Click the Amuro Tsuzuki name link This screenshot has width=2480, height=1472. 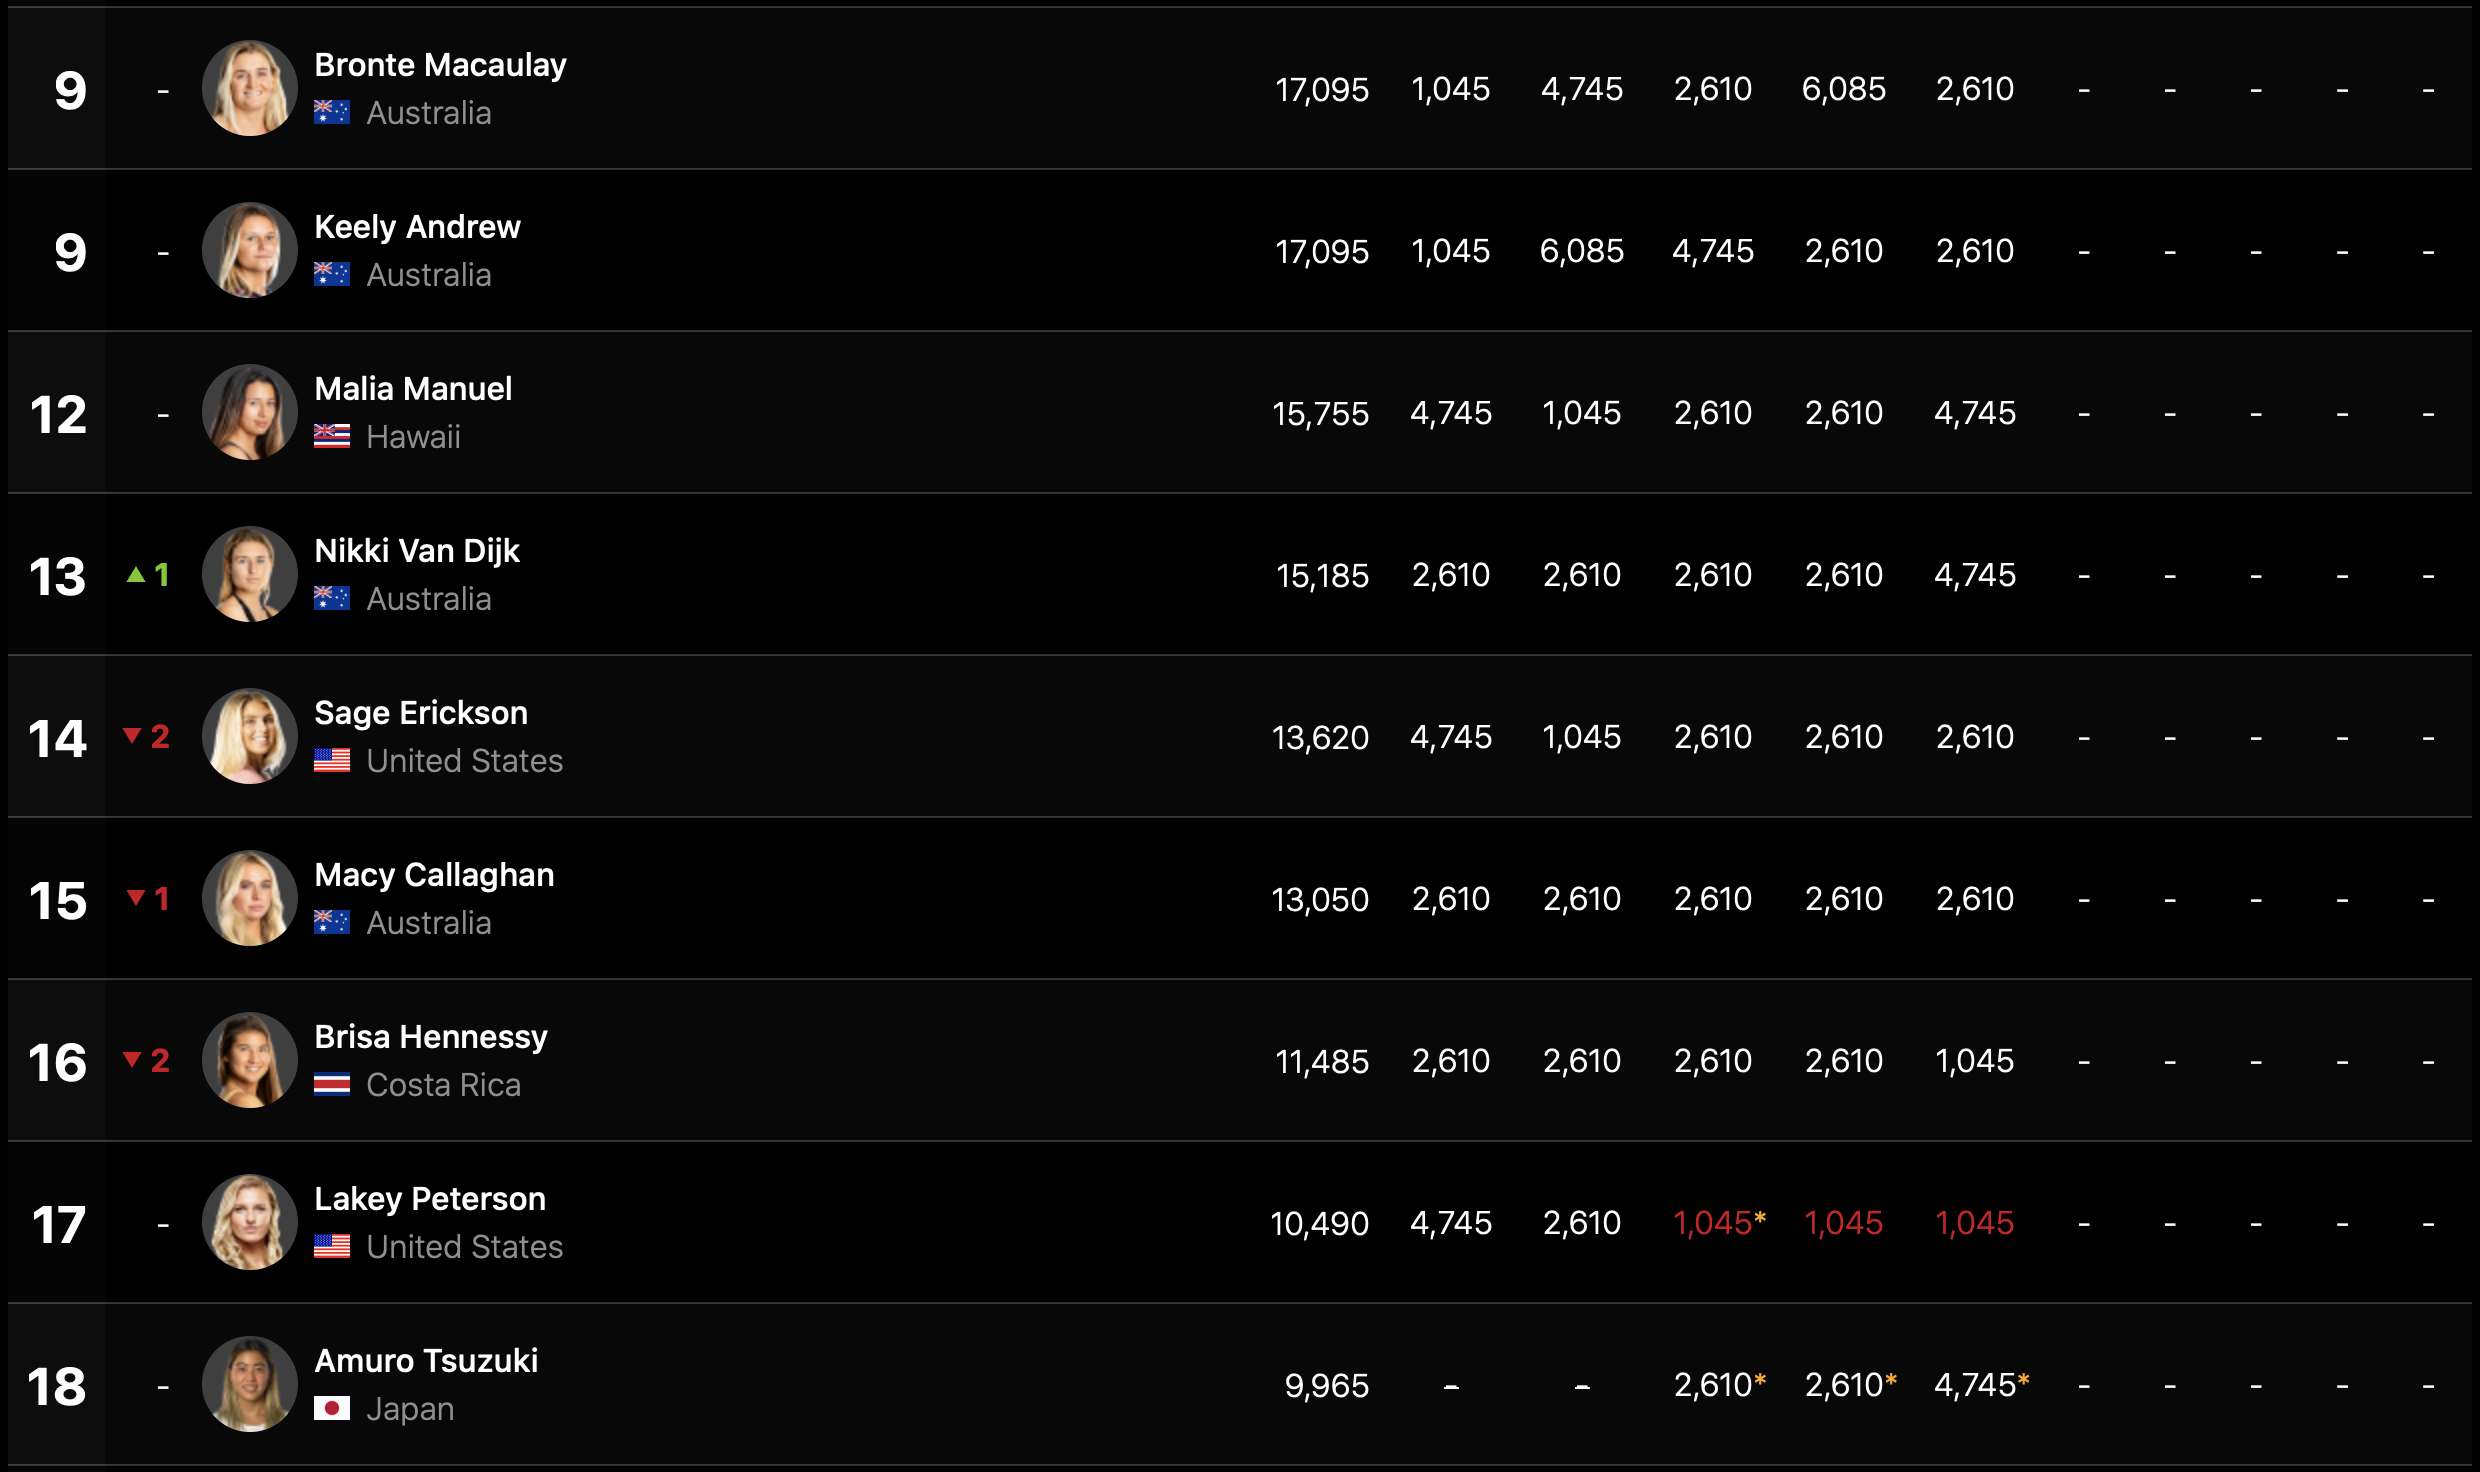426,1360
